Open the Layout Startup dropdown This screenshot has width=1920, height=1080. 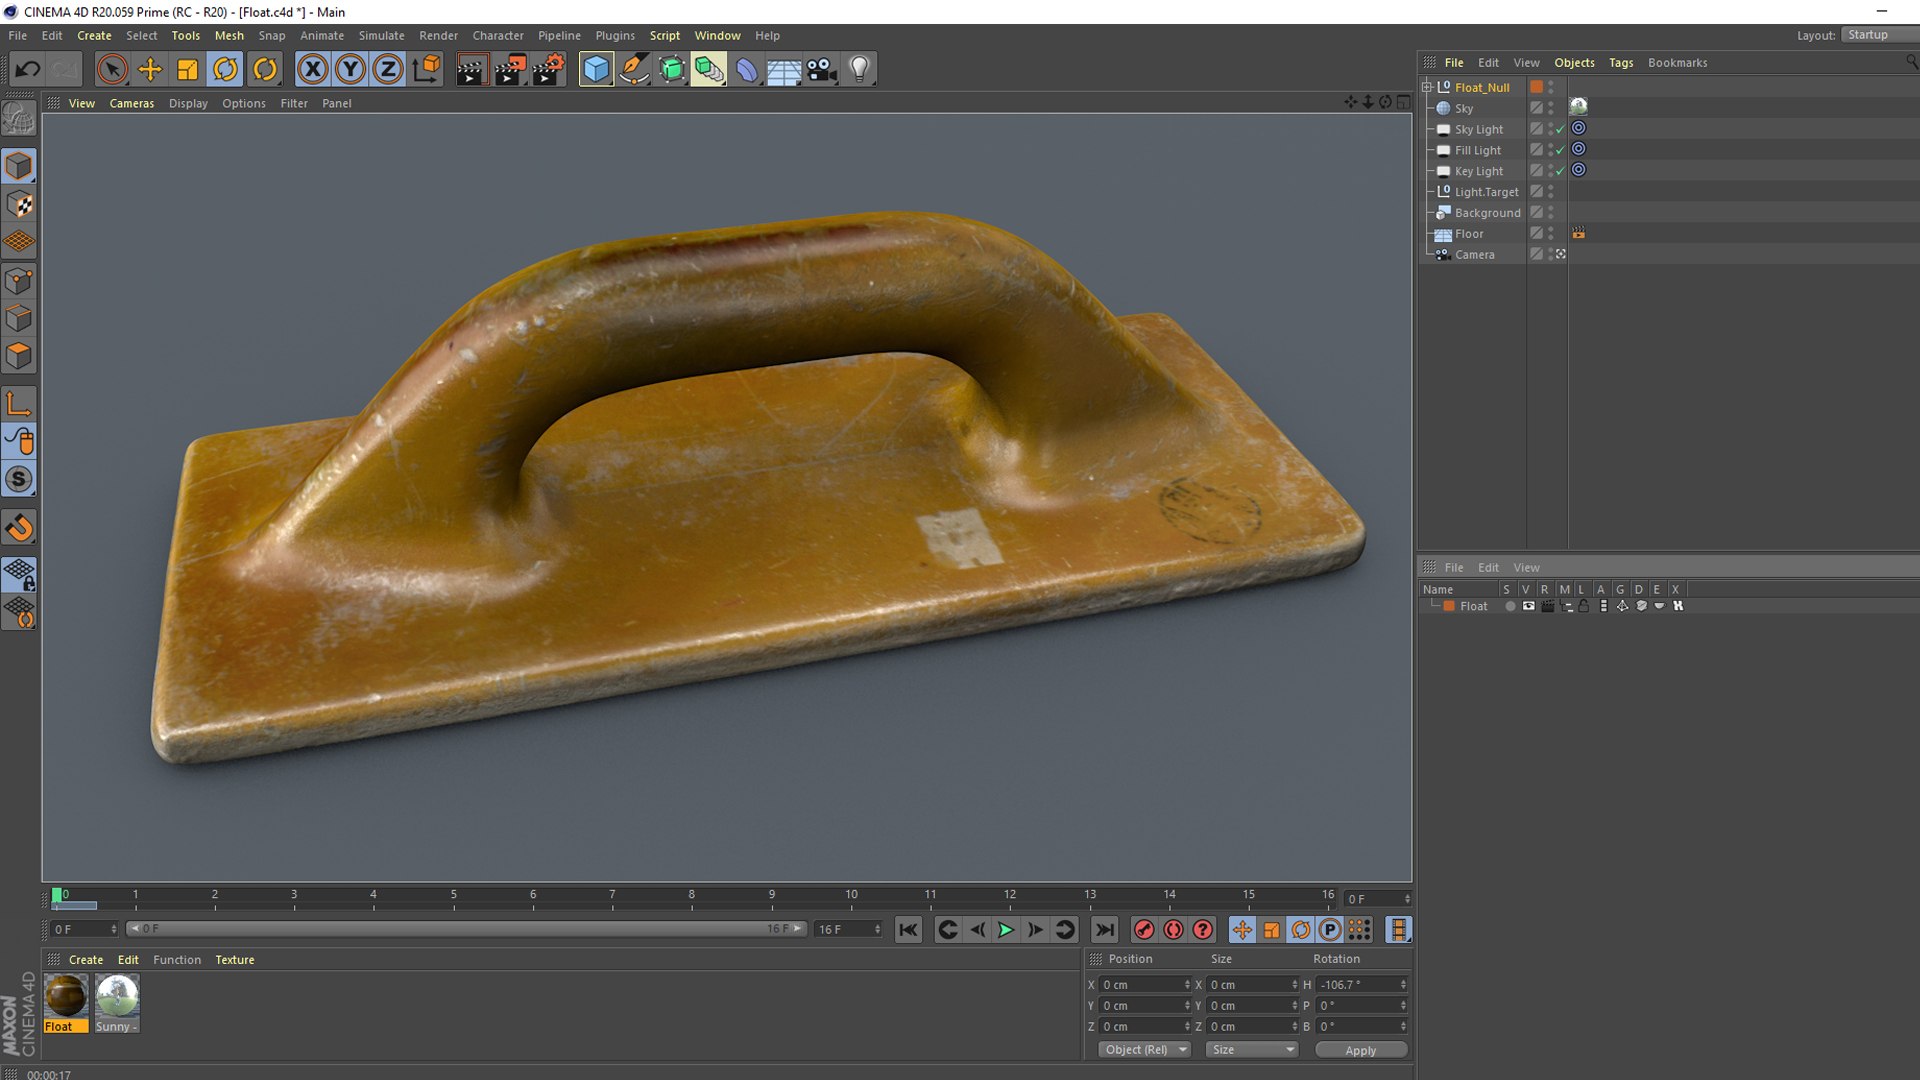(x=1879, y=35)
